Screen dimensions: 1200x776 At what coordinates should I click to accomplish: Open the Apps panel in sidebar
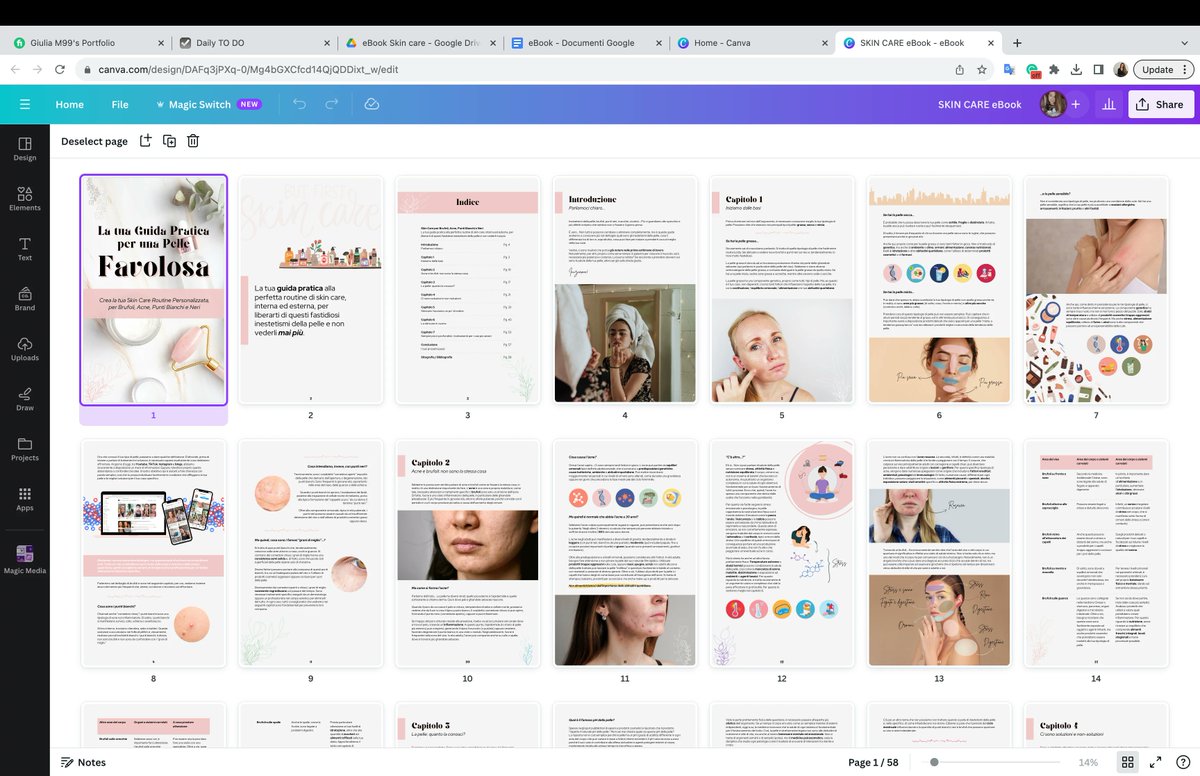pos(25,499)
